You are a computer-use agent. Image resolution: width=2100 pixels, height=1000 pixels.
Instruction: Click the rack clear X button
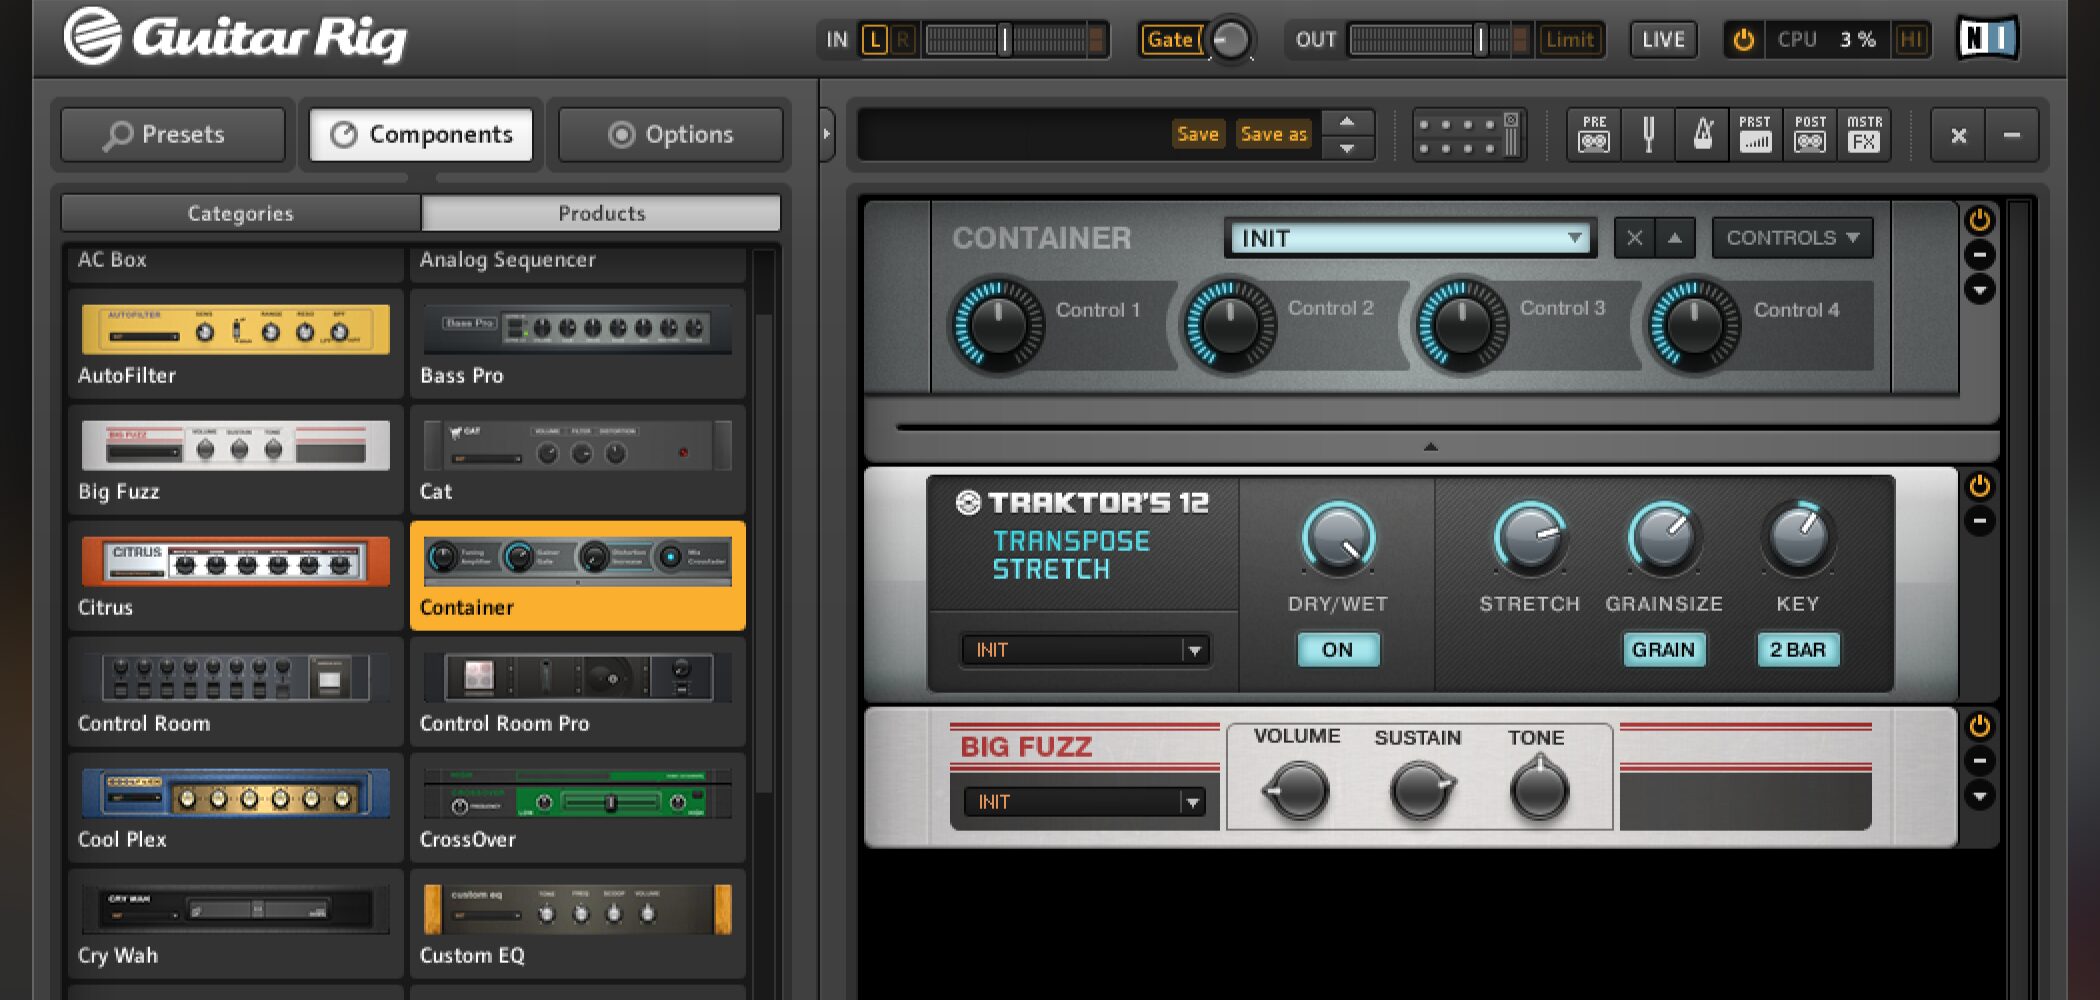point(1958,135)
